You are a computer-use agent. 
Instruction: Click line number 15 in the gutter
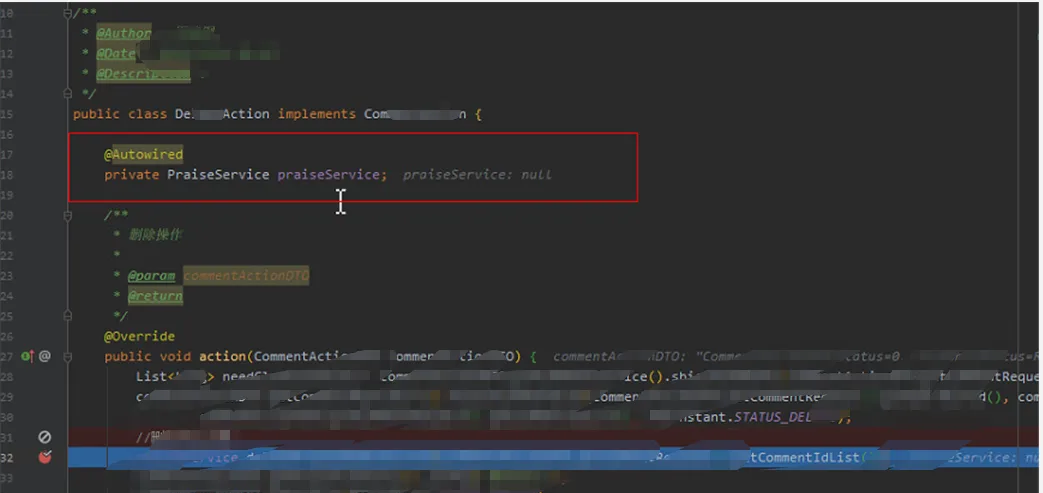7,114
